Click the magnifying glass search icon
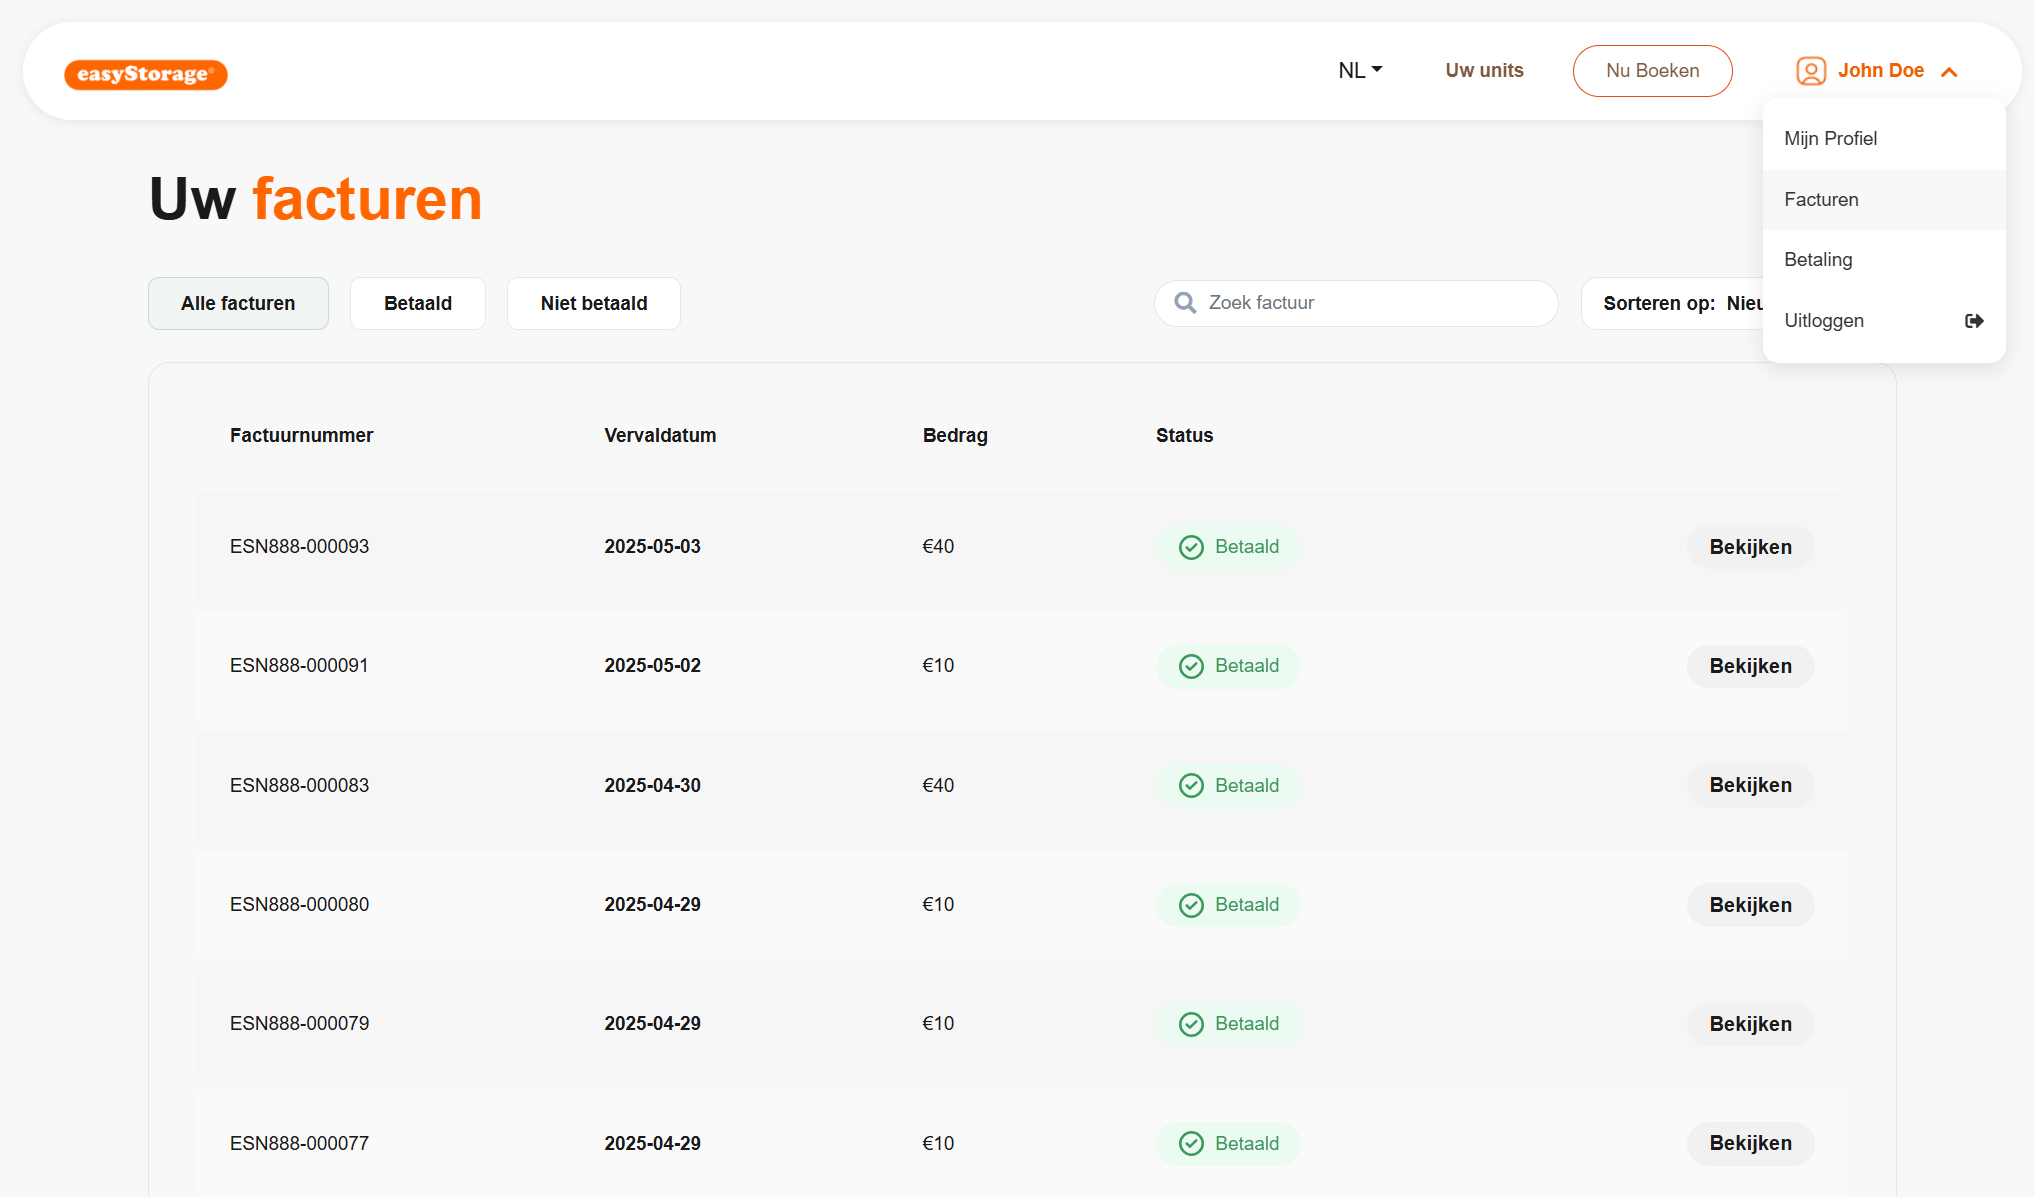 [1185, 303]
